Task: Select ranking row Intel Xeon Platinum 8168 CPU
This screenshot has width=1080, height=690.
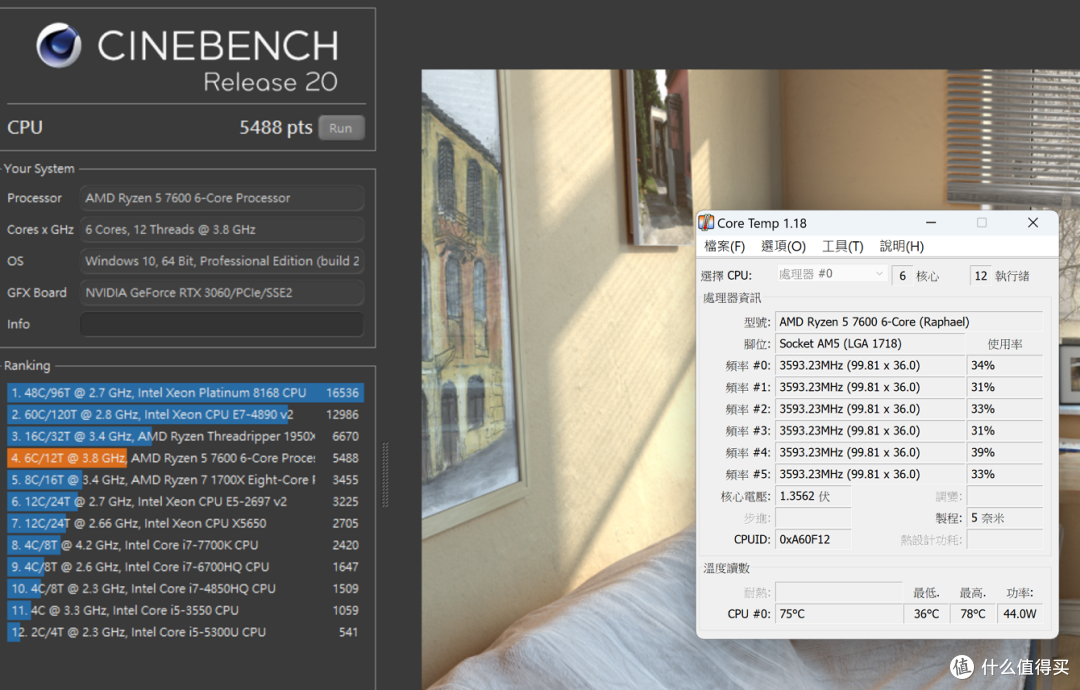Action: (185, 393)
